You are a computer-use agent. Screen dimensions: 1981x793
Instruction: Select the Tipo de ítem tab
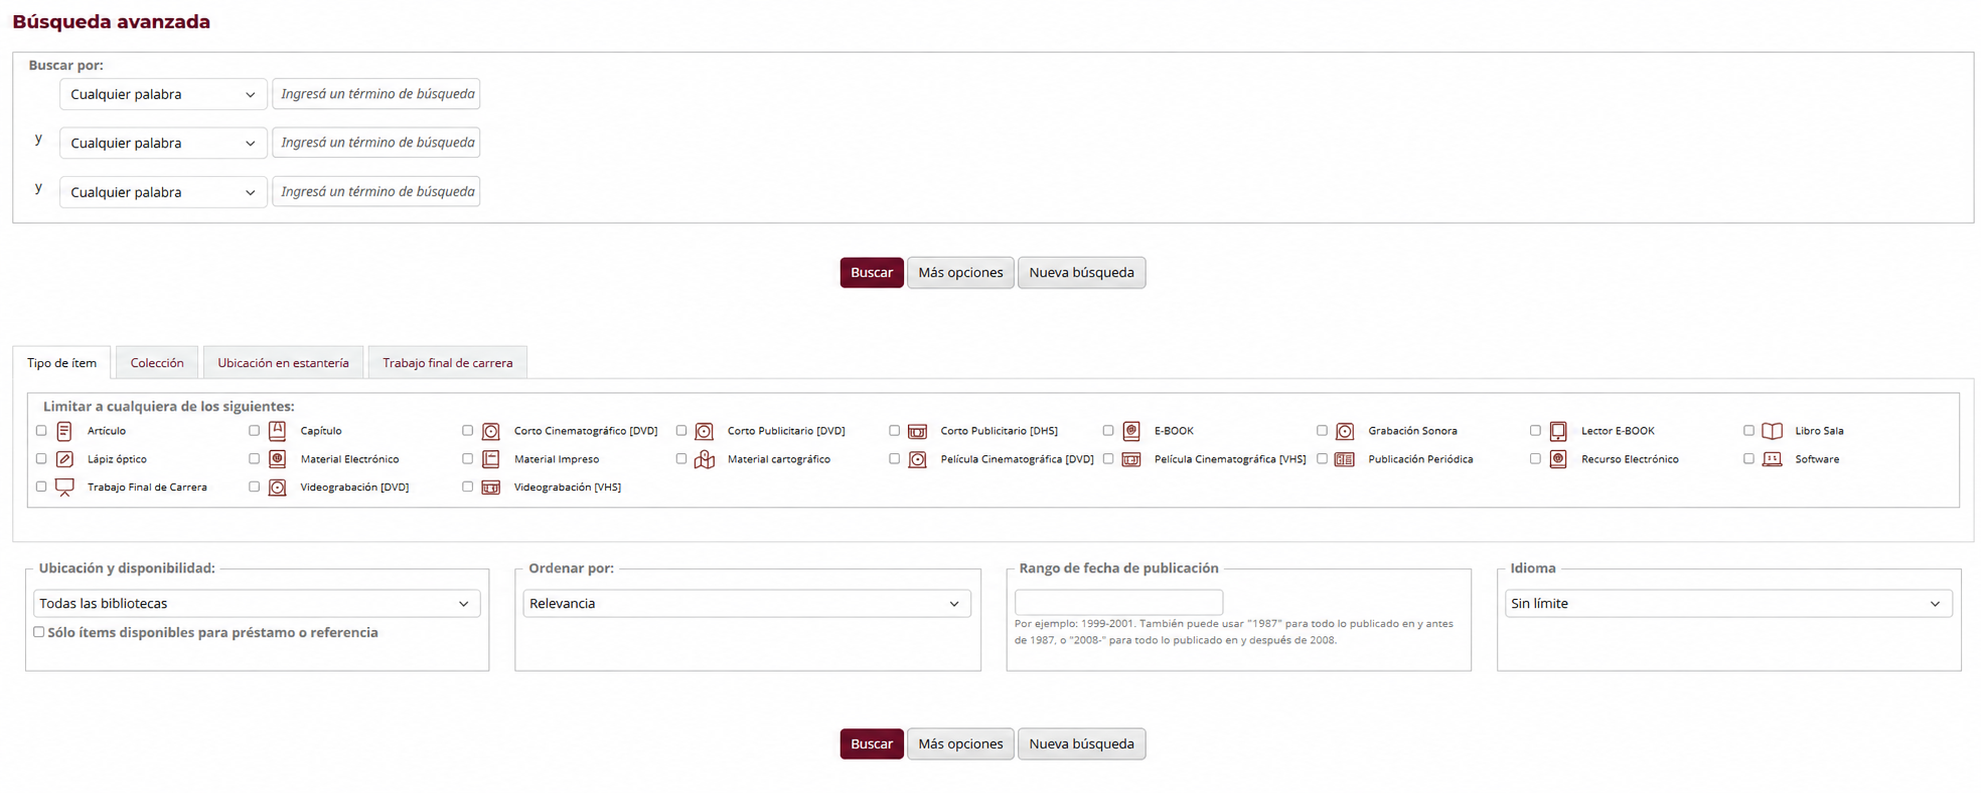pos(62,363)
